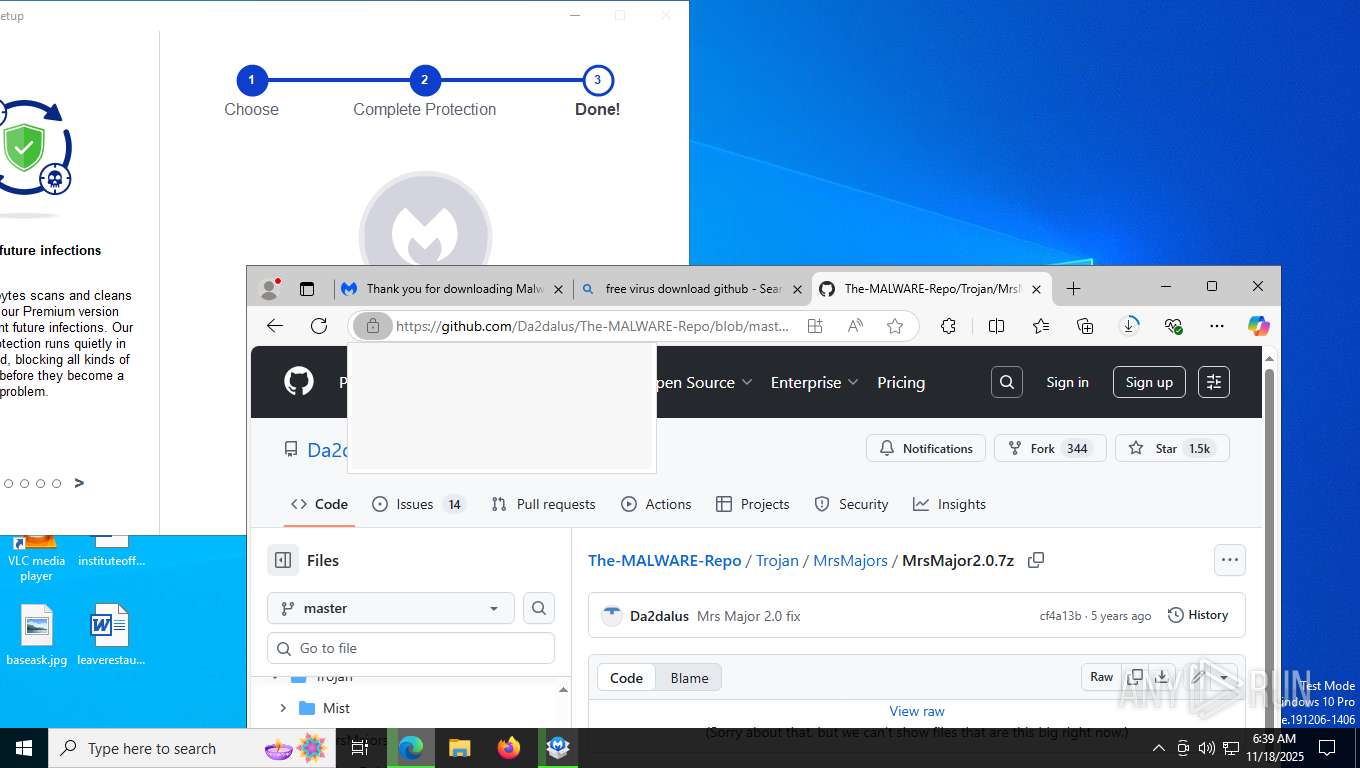Open Trojan breadcrumb link
Viewport: 1360px width, 768px height.
pos(777,560)
